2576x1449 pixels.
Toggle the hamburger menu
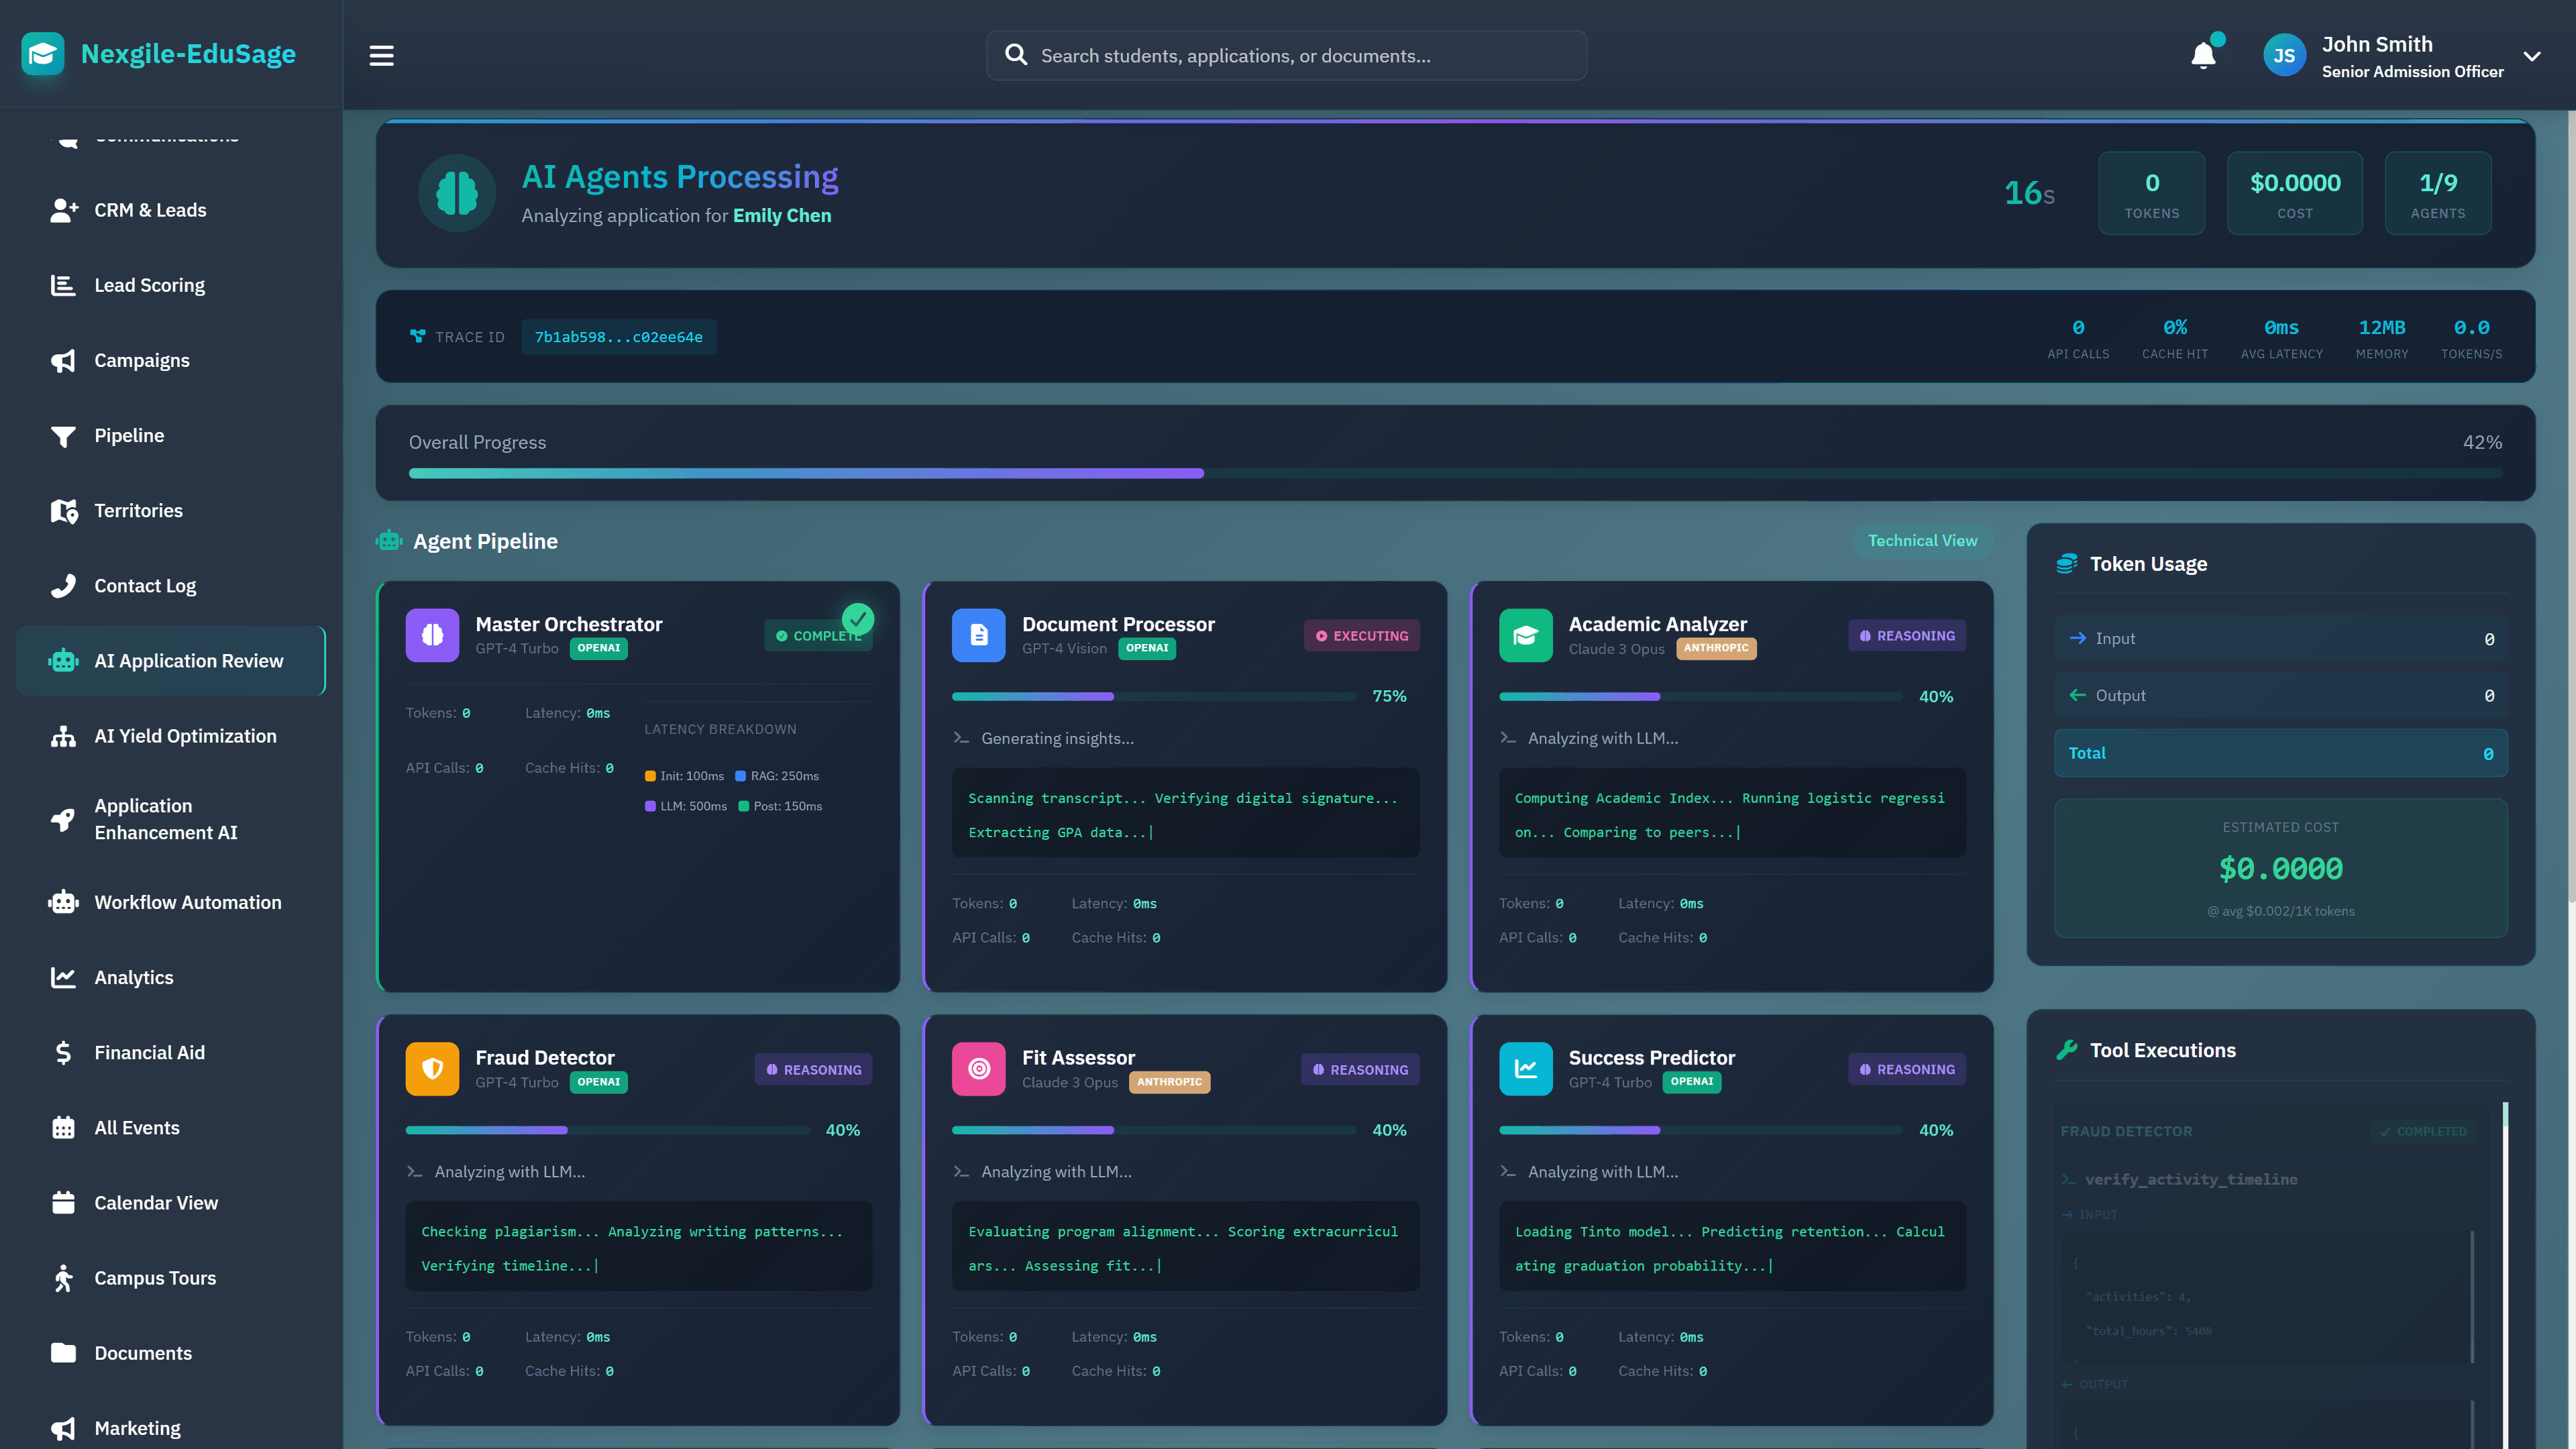(x=380, y=55)
